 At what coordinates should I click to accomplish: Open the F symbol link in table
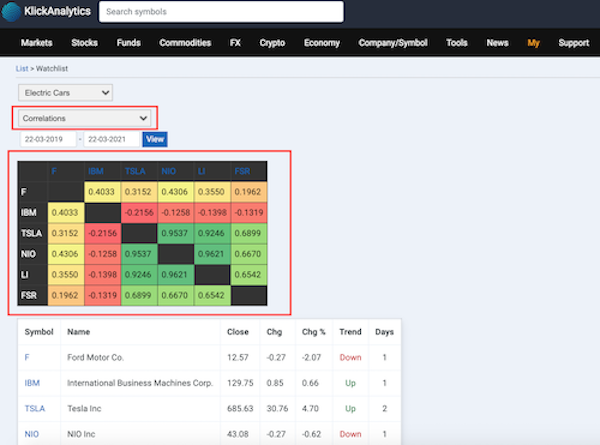tap(27, 357)
